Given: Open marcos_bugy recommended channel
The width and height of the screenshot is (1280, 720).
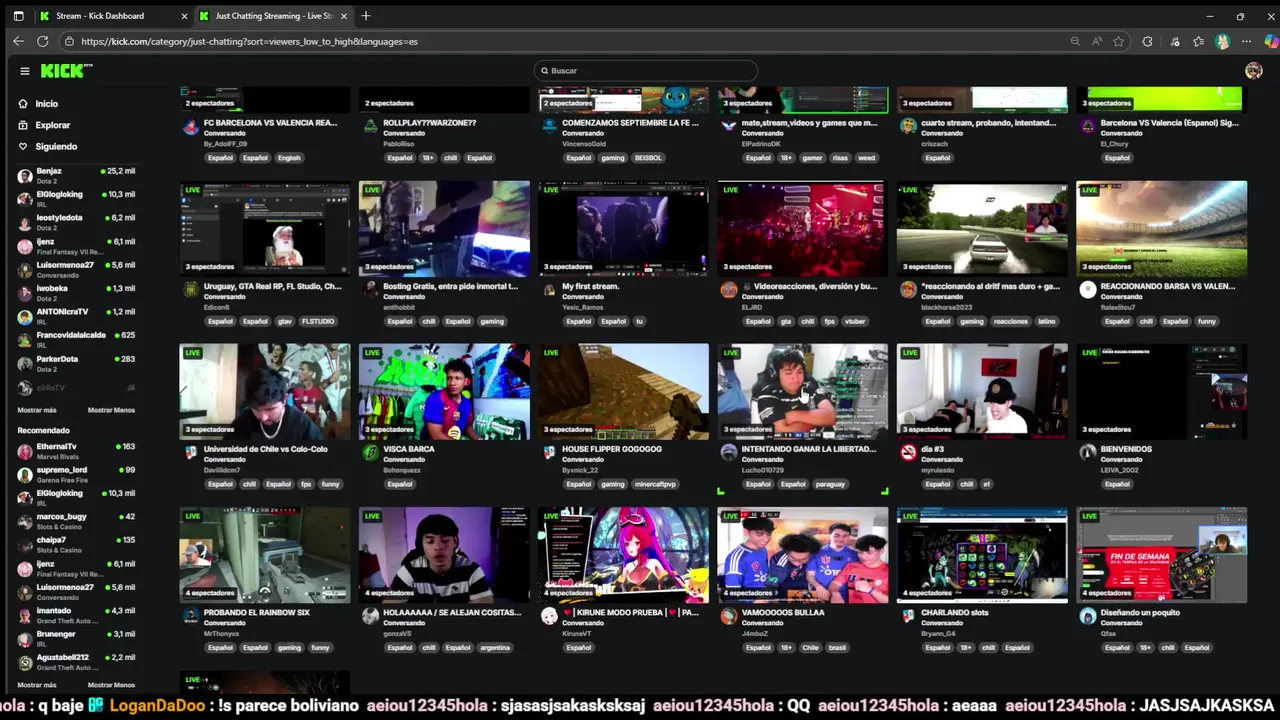Looking at the screenshot, I should pos(76,521).
